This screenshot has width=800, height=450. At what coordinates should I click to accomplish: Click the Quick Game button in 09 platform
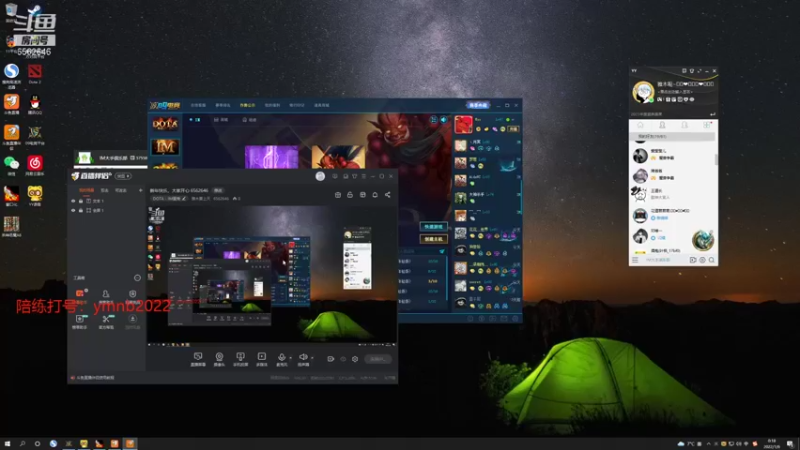tap(433, 227)
